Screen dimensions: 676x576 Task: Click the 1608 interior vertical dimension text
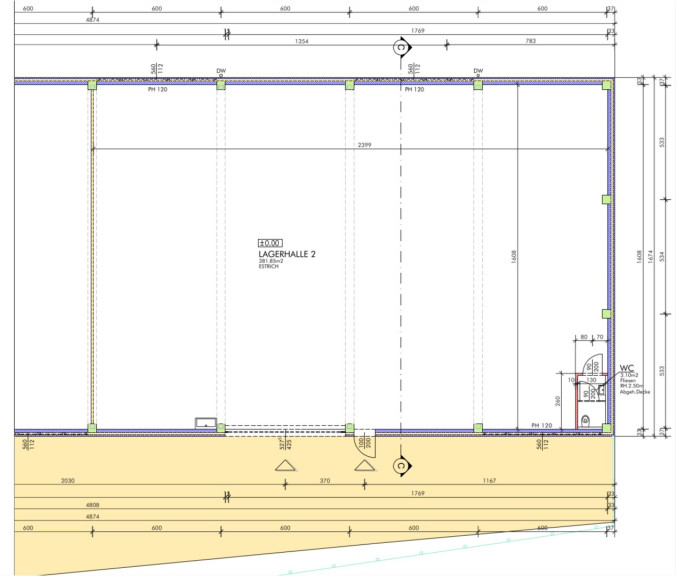tap(513, 257)
